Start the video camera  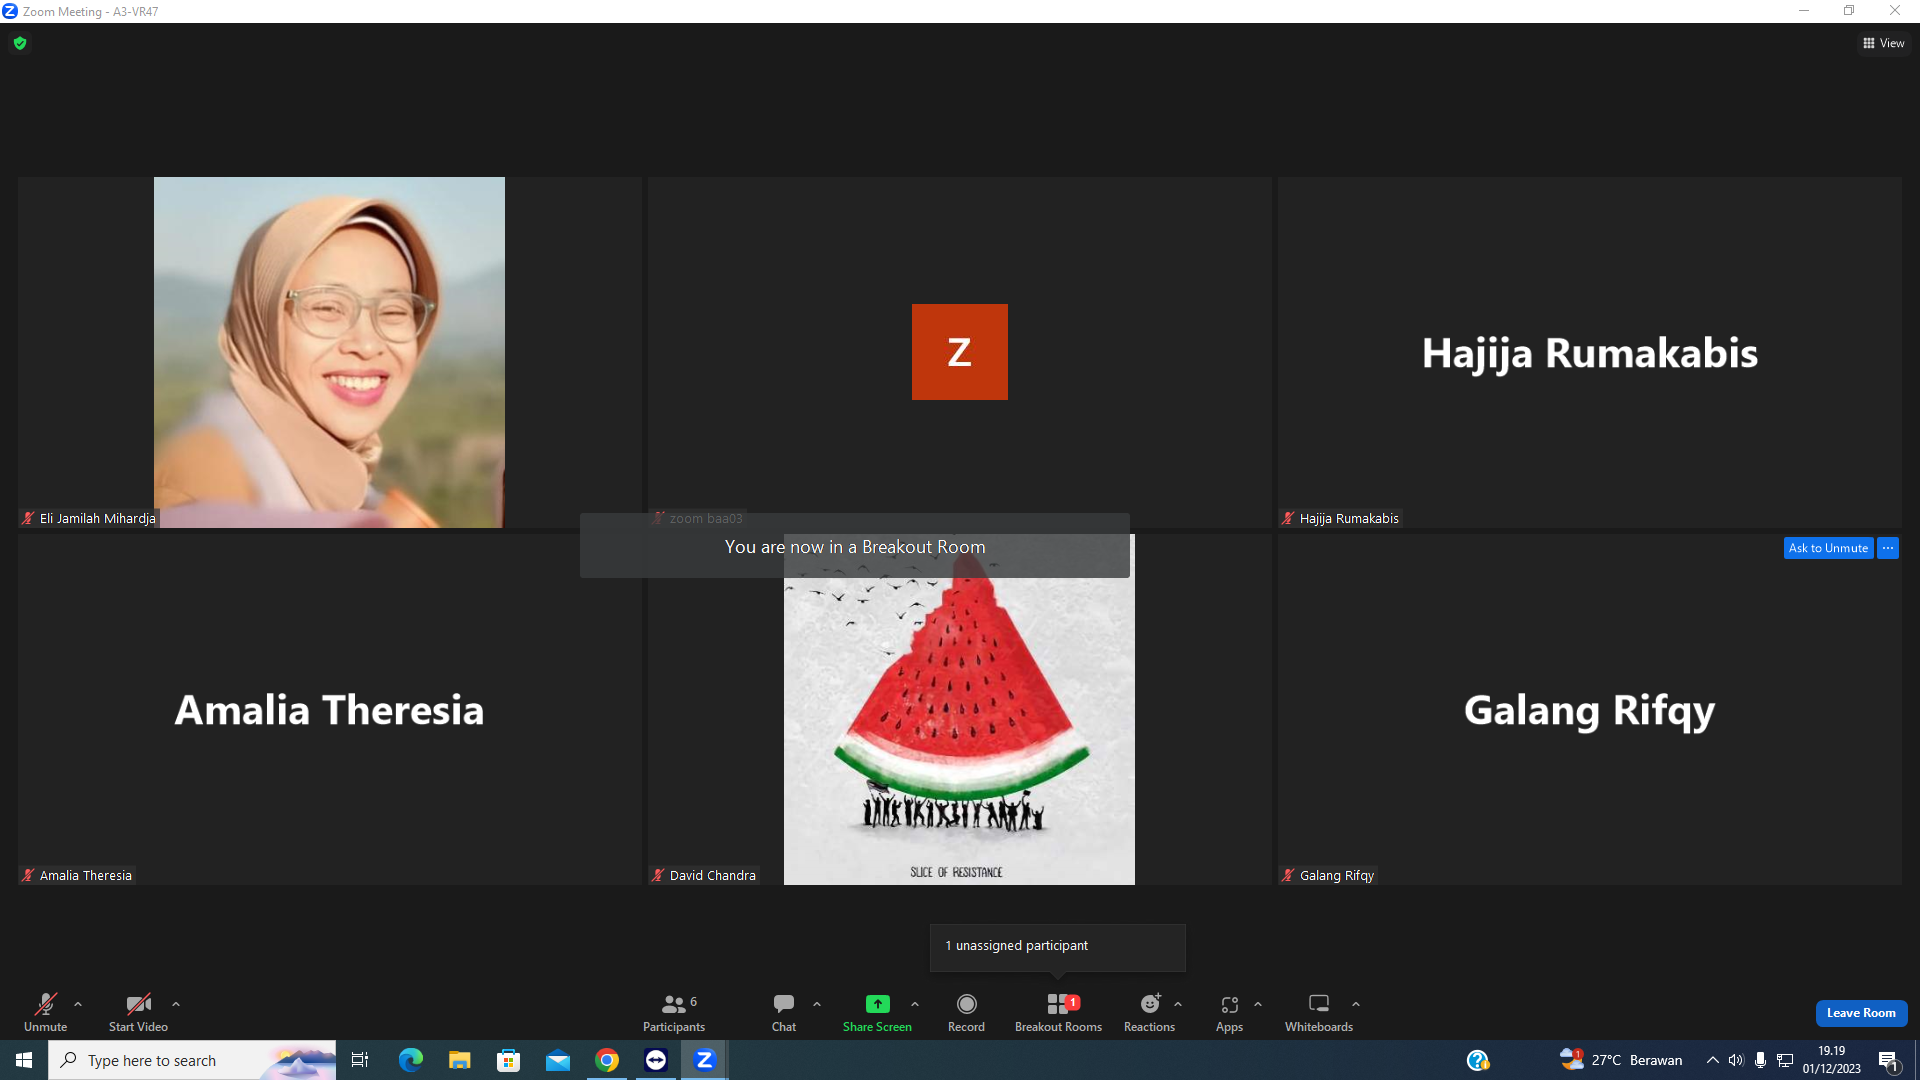(138, 1011)
